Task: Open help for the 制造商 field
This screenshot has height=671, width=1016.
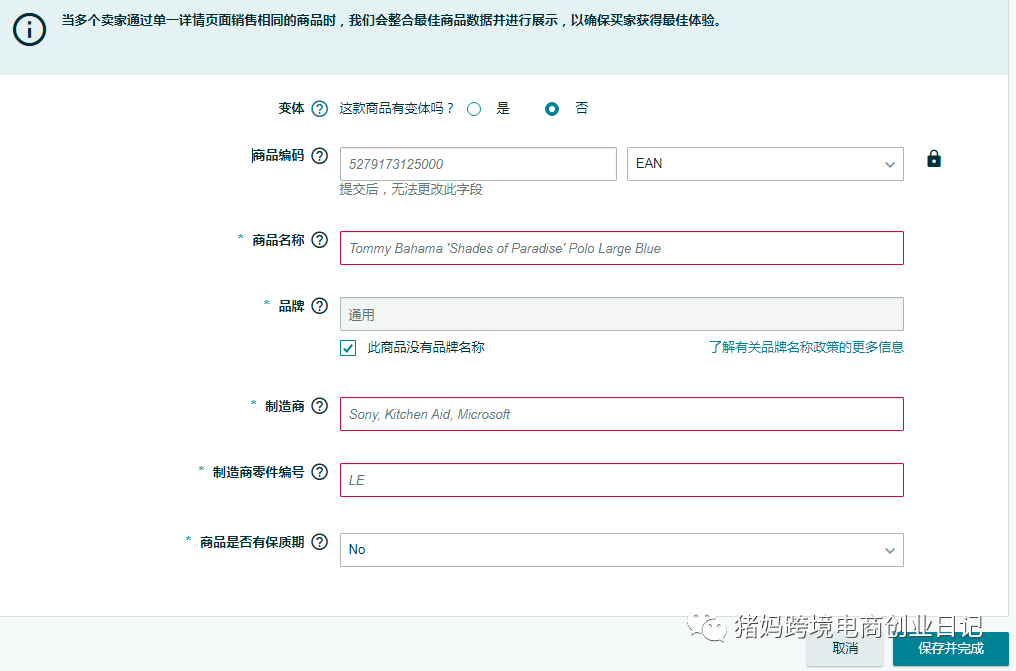Action: point(319,406)
